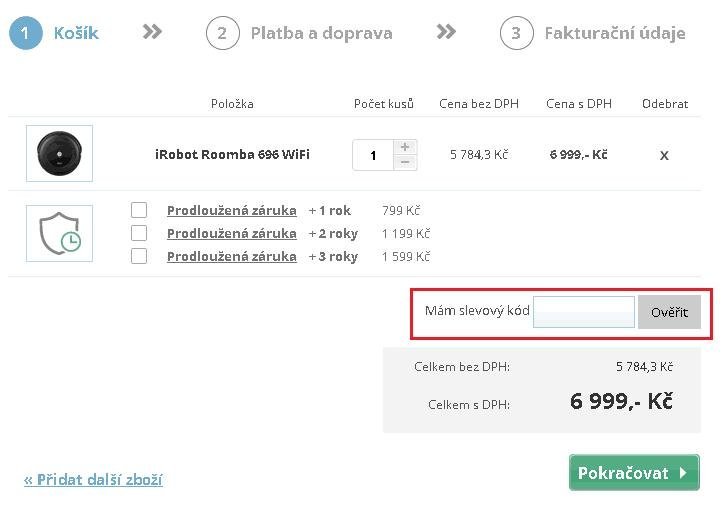
Task: Tick the +3 roky warranty checkbox
Action: click(139, 256)
